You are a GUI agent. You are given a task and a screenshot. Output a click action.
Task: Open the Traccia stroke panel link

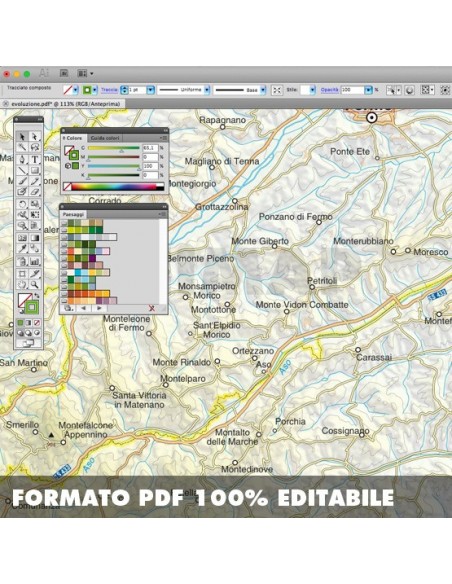pyautogui.click(x=109, y=90)
